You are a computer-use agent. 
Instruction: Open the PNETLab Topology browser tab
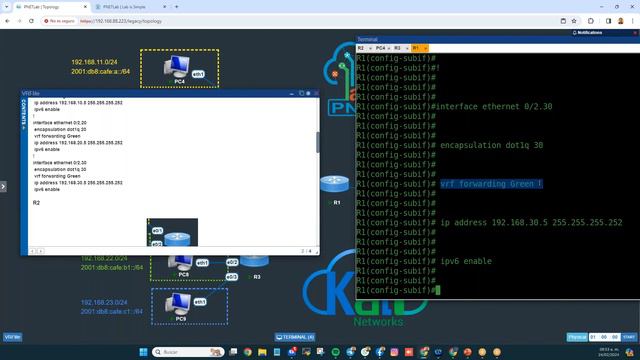[x=51, y=7]
